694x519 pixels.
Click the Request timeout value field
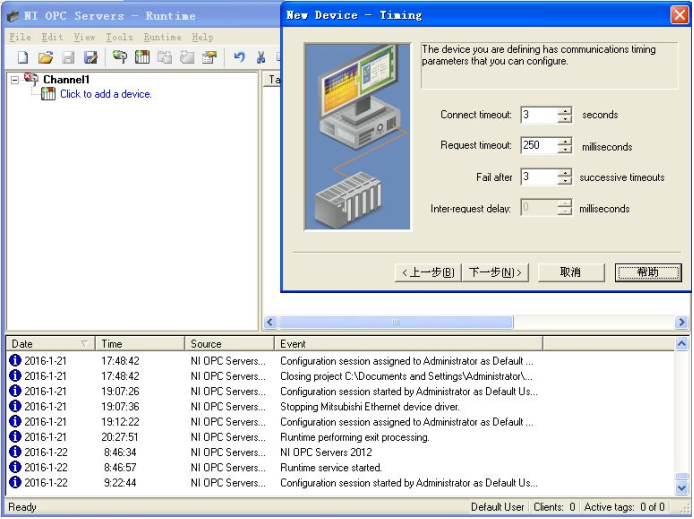click(x=539, y=145)
